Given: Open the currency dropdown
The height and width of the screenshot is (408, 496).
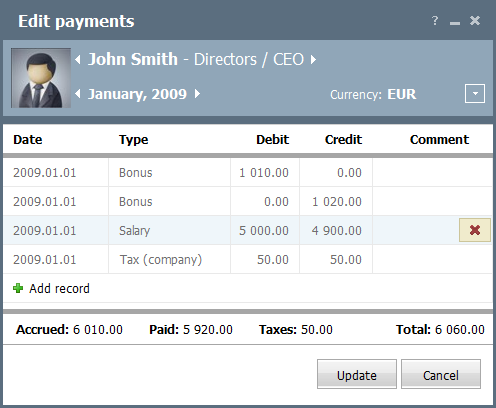Looking at the screenshot, I should [475, 94].
